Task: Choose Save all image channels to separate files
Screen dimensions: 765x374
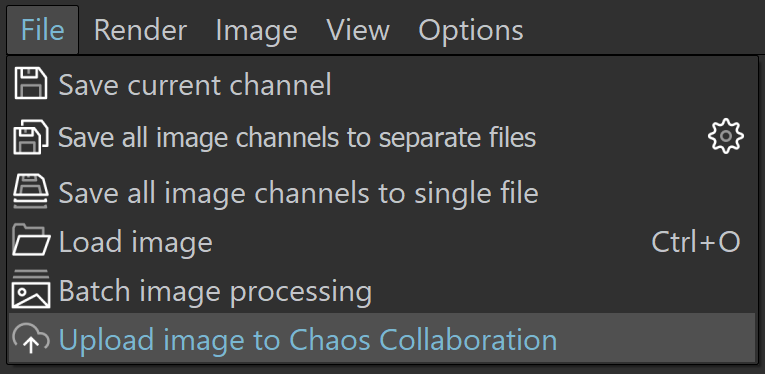Action: point(382,137)
